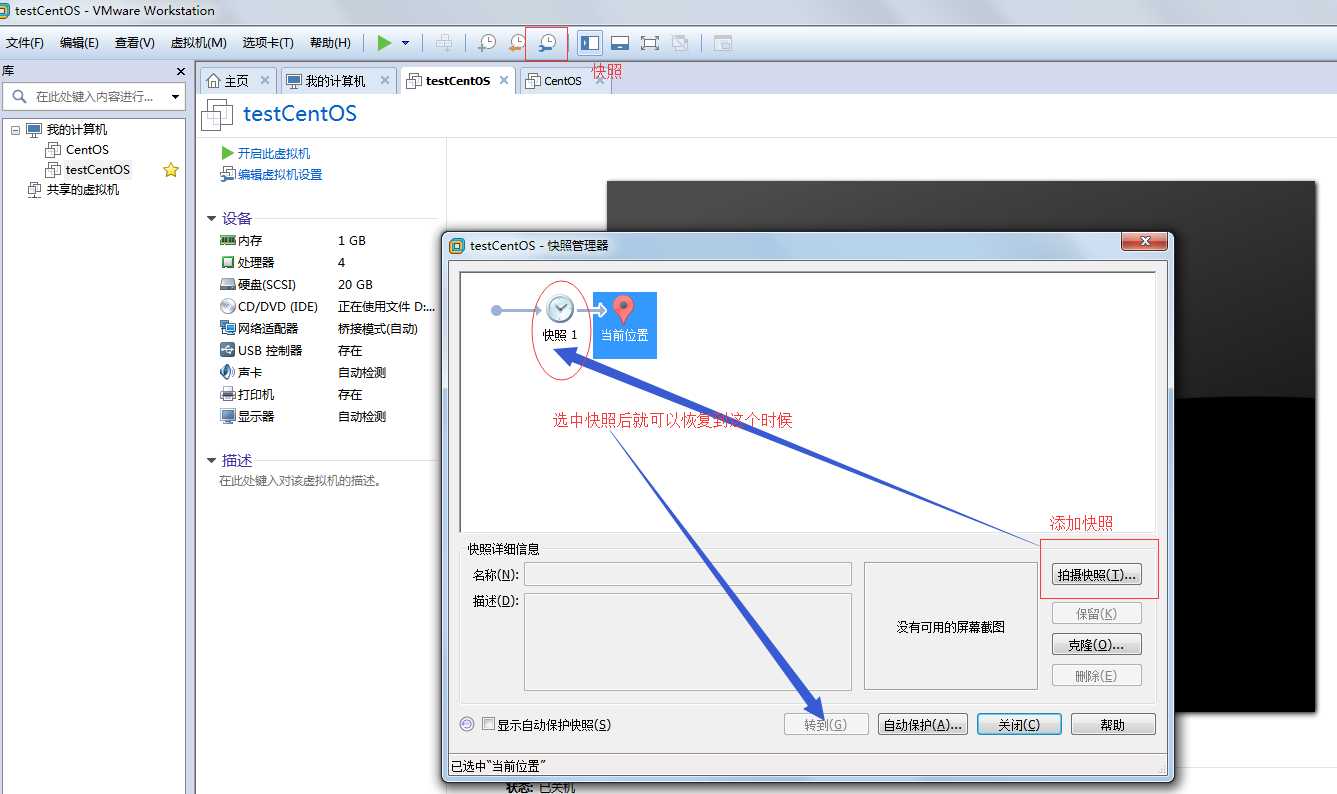
Task: Click the revert to snapshot toolbar icon
Action: point(516,43)
